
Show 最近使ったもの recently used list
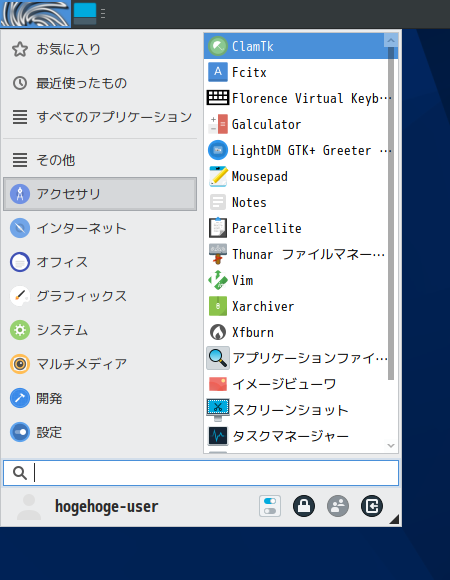[x=100, y=83]
